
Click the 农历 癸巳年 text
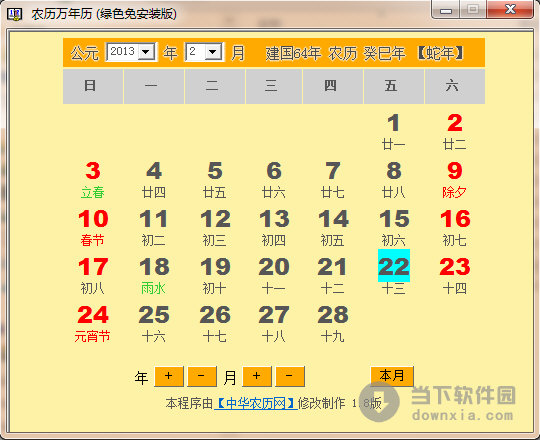(x=367, y=53)
